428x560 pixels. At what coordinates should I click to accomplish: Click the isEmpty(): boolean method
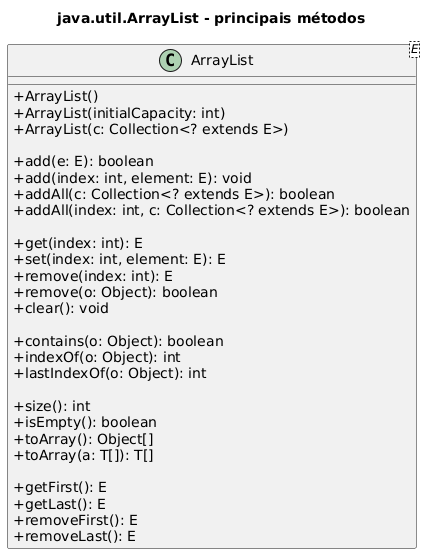(85, 422)
